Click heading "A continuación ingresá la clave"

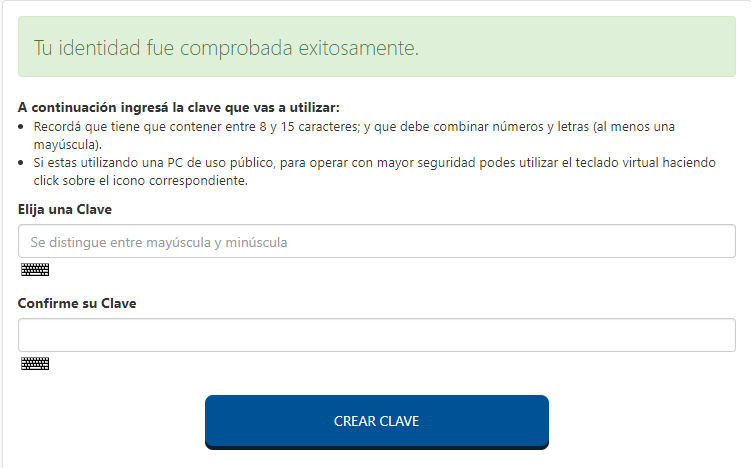point(179,108)
